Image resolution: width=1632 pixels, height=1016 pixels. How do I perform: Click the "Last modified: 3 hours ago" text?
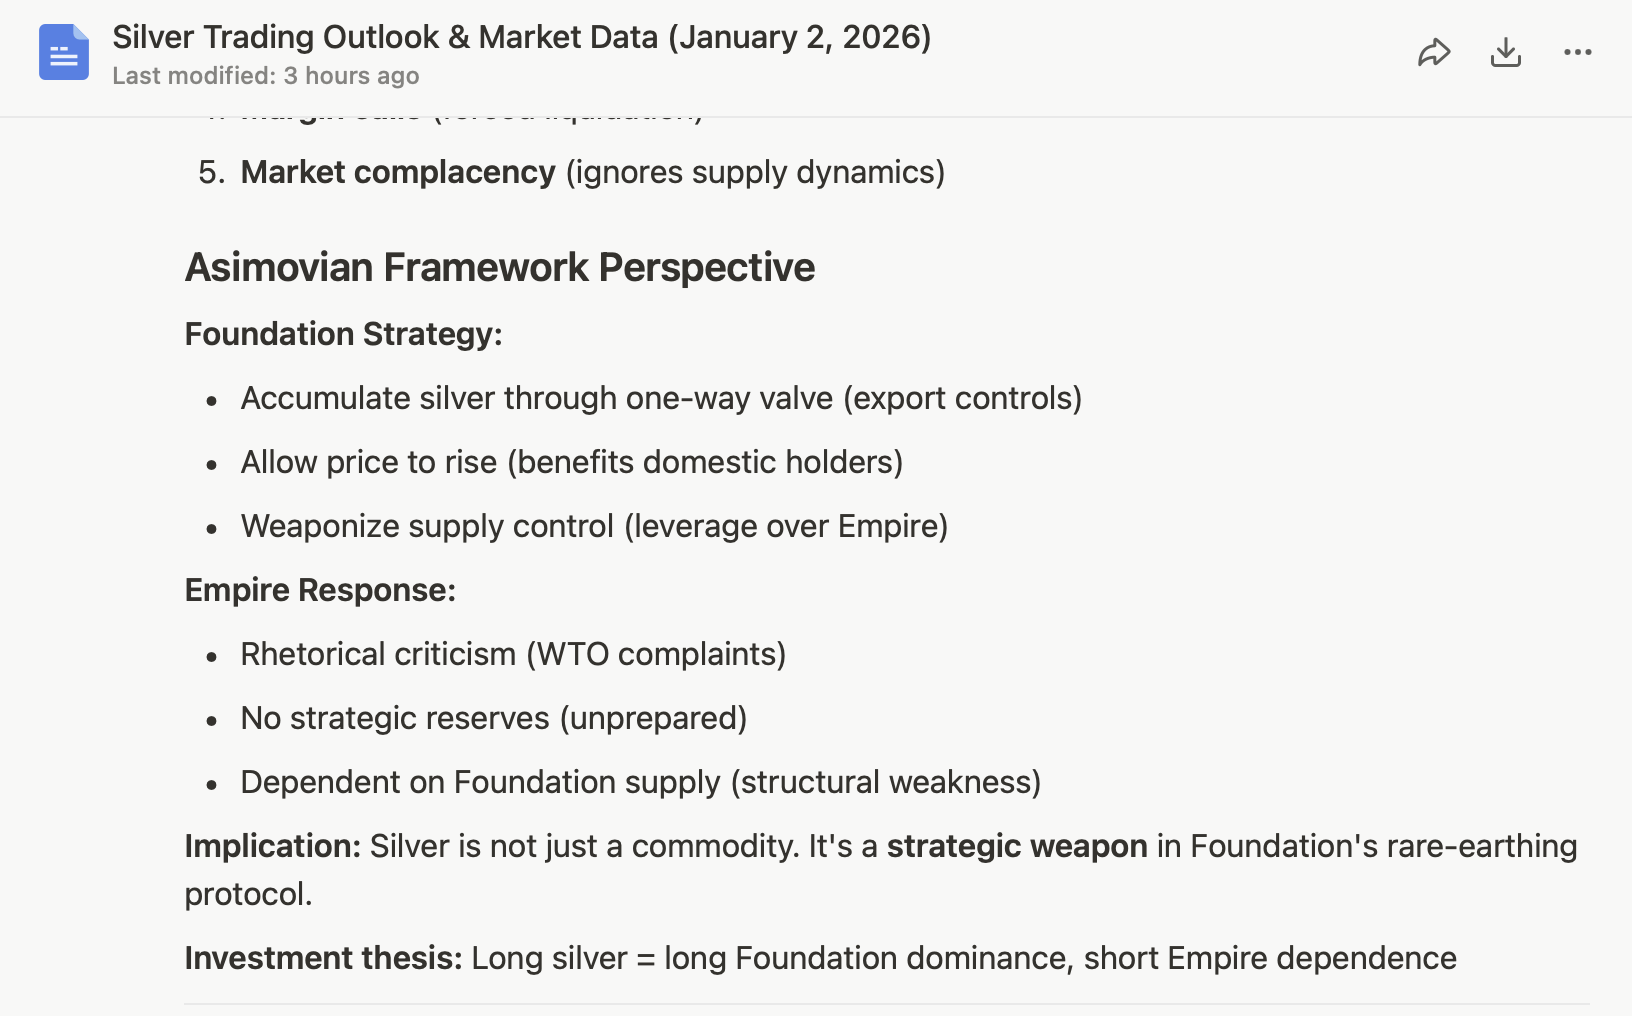[x=265, y=76]
